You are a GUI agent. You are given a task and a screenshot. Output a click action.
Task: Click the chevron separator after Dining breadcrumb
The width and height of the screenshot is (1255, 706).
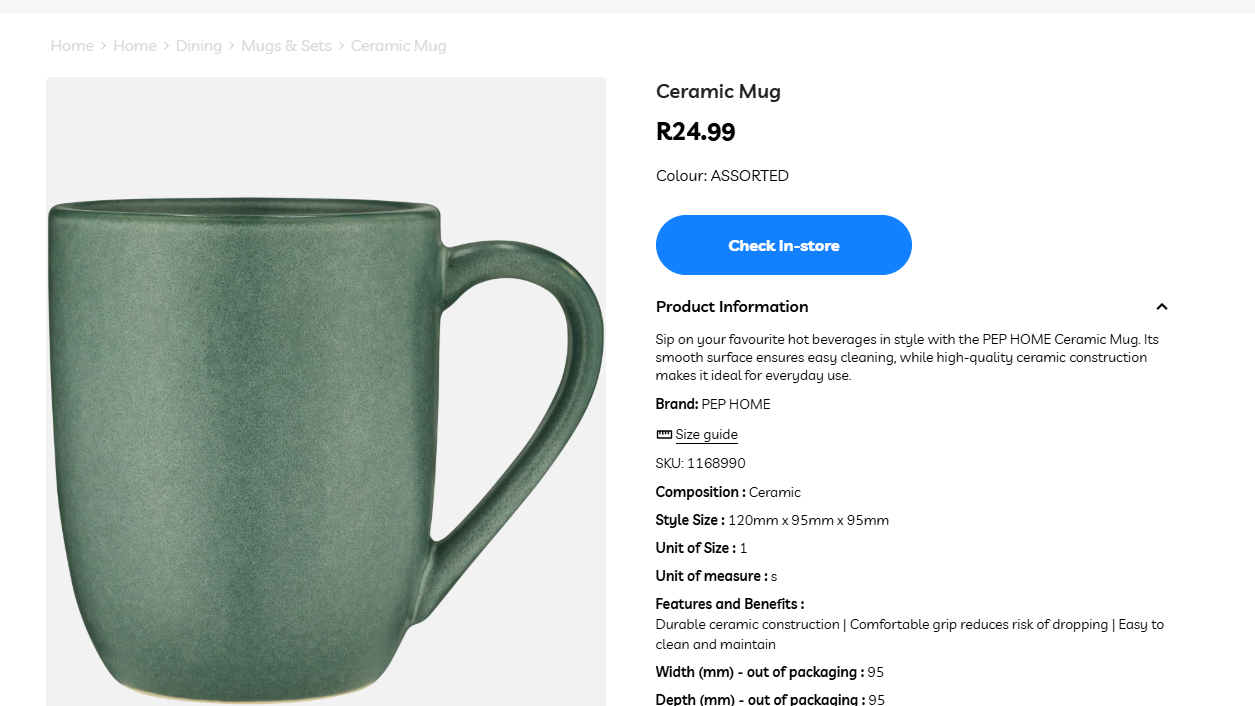click(x=231, y=46)
